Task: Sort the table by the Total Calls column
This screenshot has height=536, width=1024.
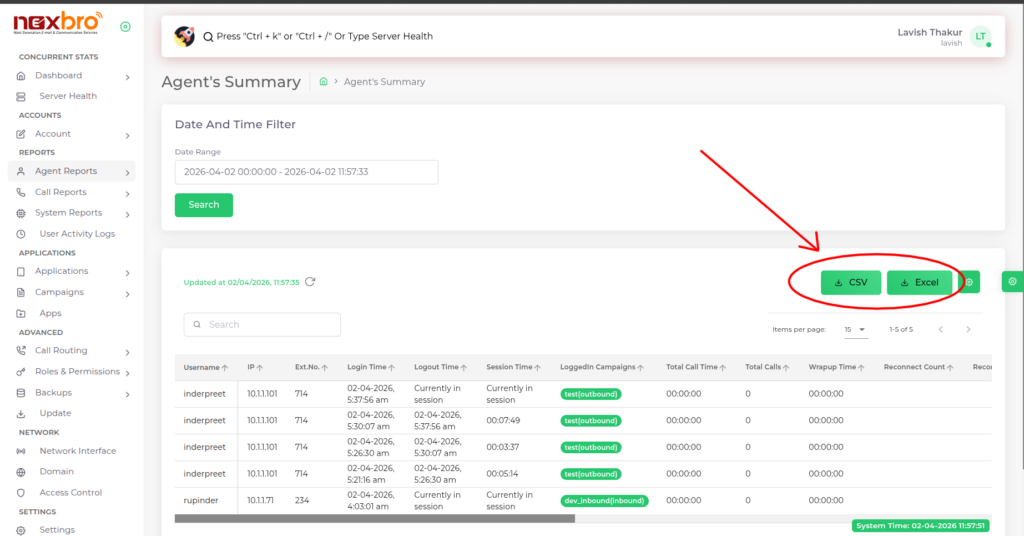Action: [767, 367]
